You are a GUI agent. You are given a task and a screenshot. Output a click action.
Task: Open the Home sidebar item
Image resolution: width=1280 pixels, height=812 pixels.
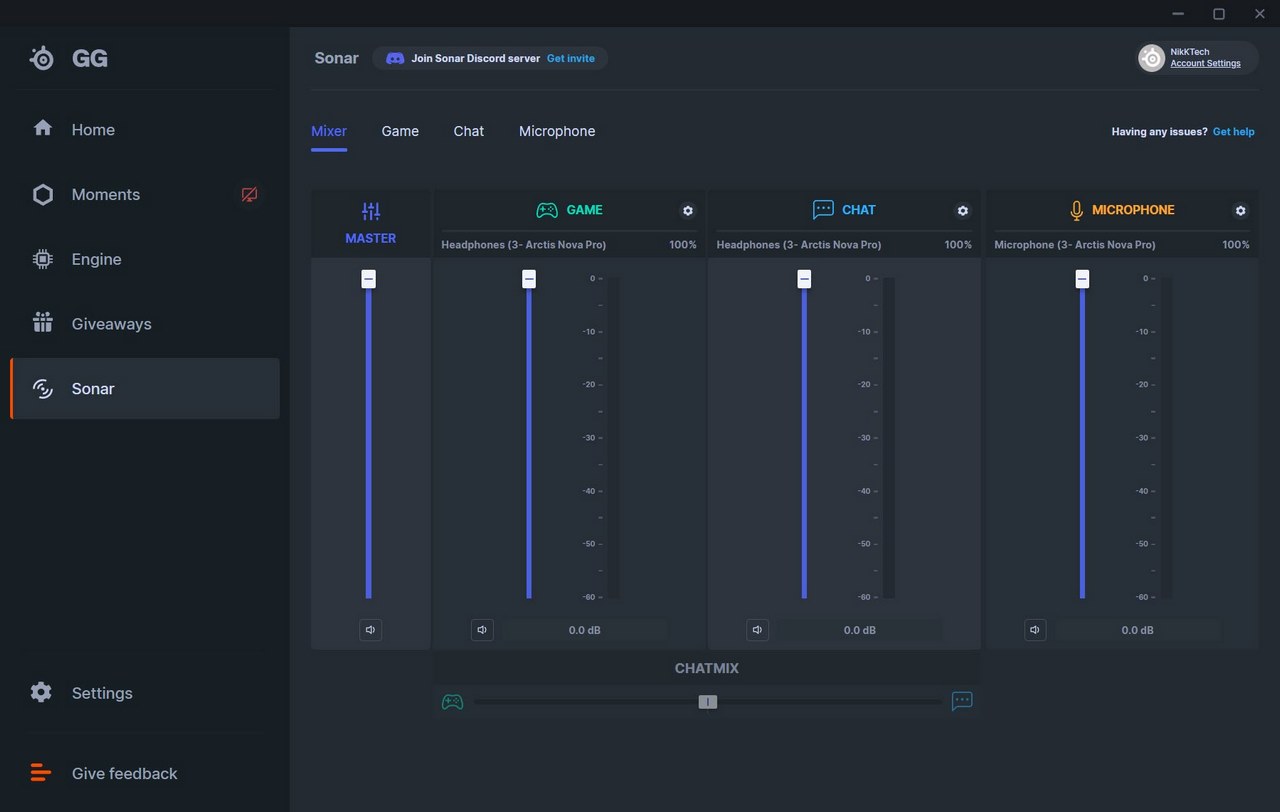(145, 130)
